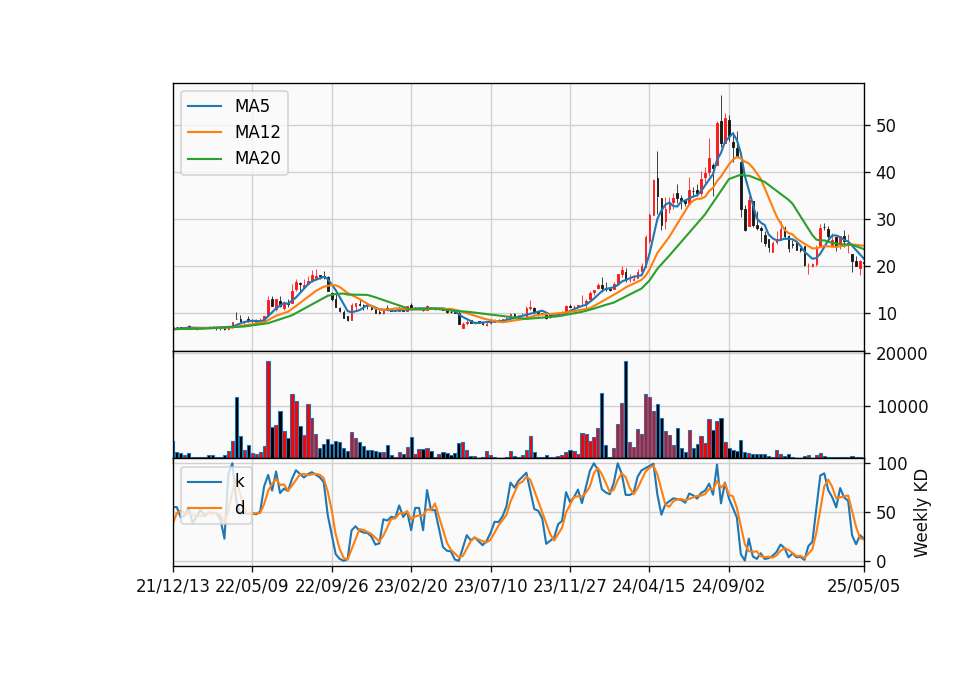Click the KD axis value 100
The height and width of the screenshot is (690, 960).
click(891, 464)
